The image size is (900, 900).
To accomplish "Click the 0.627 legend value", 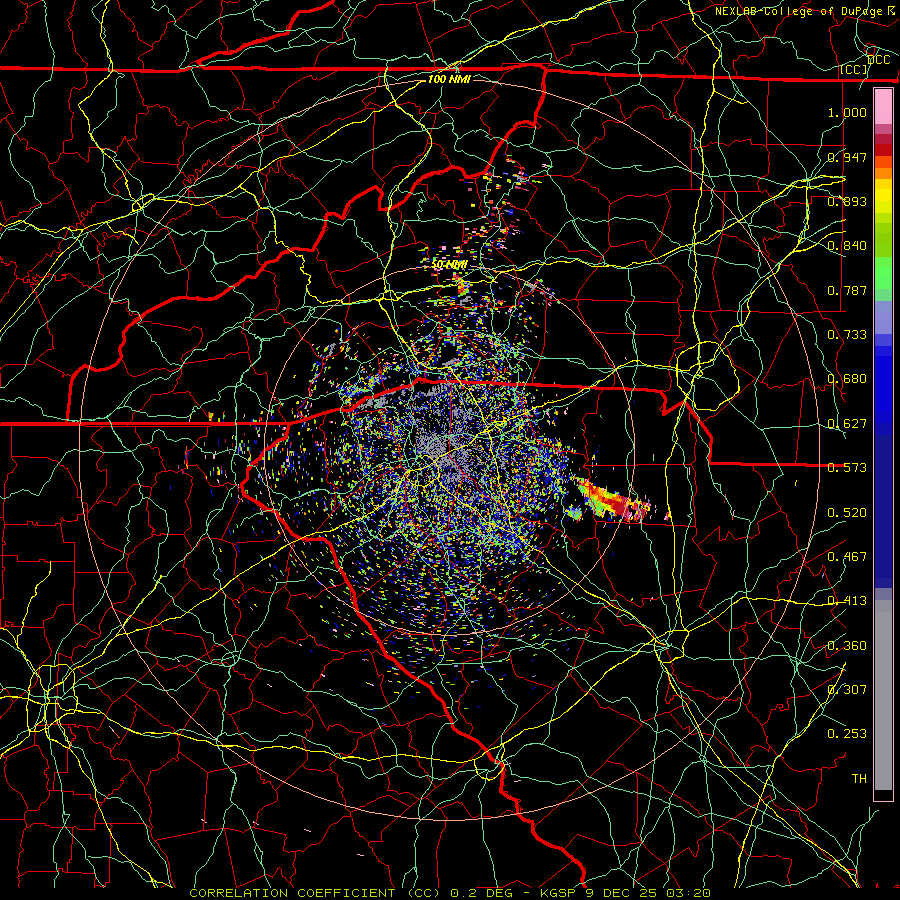I will 847,424.
